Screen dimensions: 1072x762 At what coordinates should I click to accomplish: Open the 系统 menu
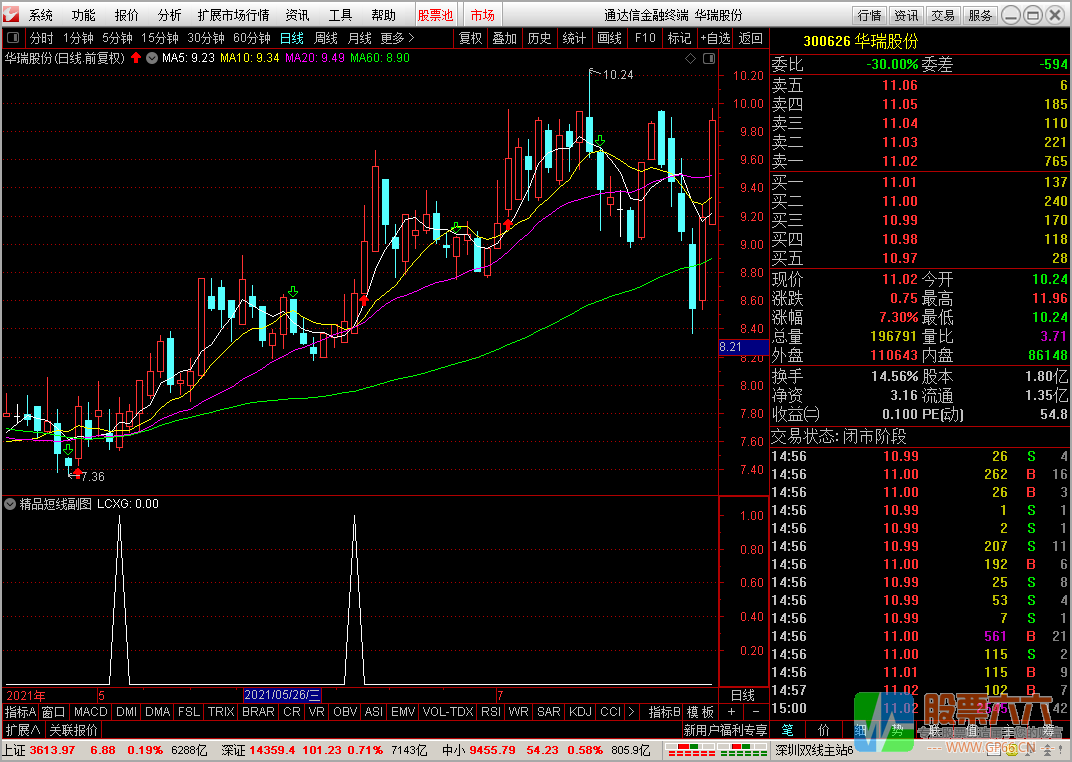coord(41,15)
